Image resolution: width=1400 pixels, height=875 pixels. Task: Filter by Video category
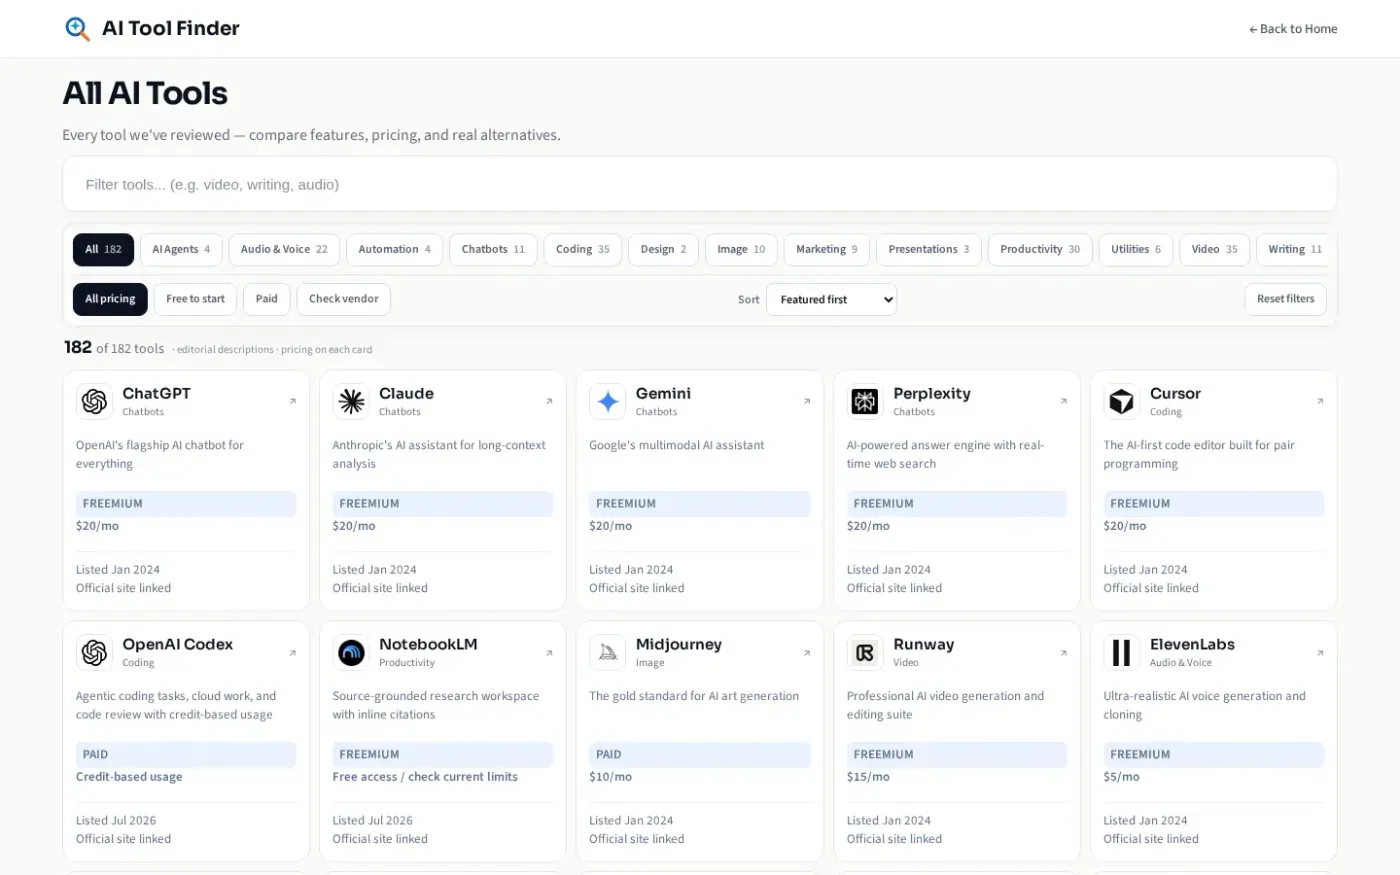[1214, 249]
